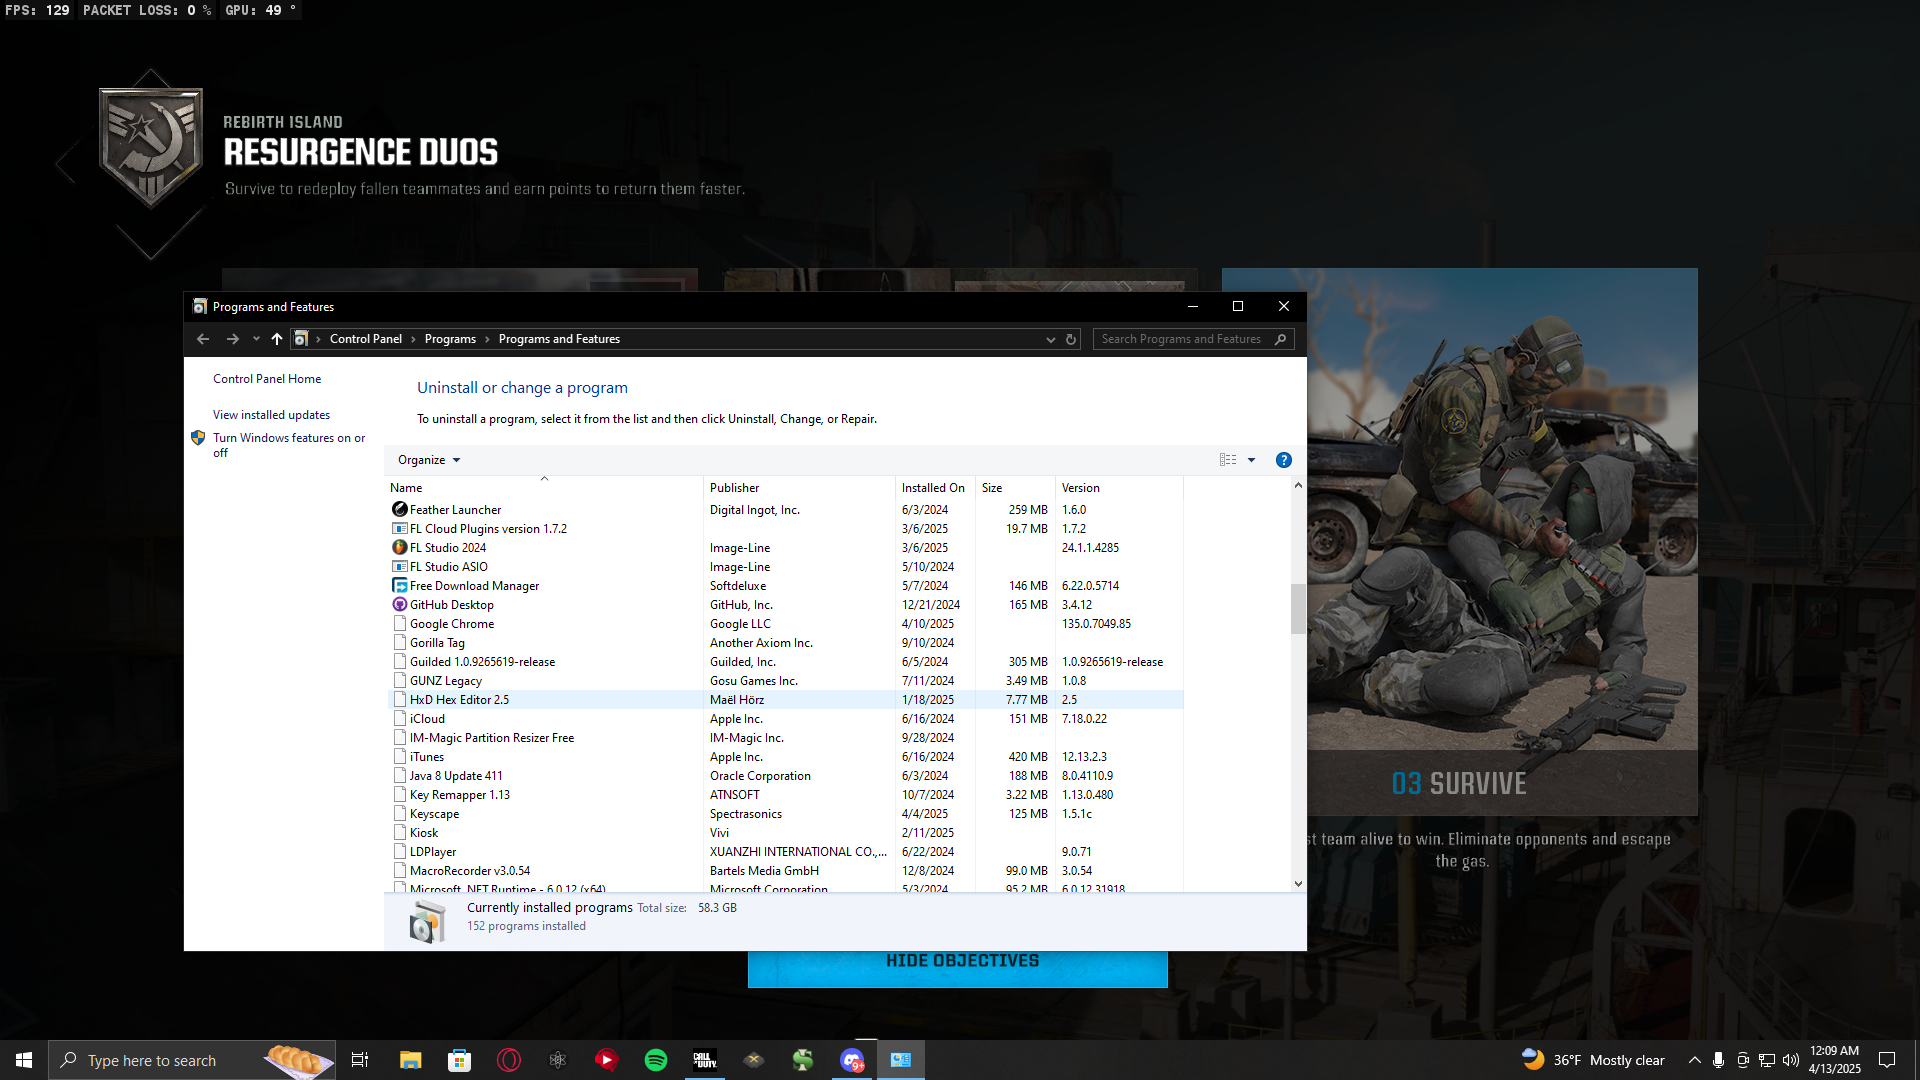Select the Kiosk entry
This screenshot has height=1080, width=1920.
pos(785,833)
